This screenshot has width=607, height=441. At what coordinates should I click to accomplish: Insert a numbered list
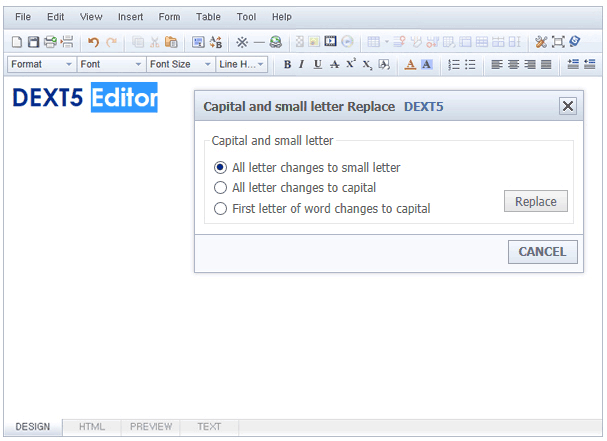click(453, 64)
